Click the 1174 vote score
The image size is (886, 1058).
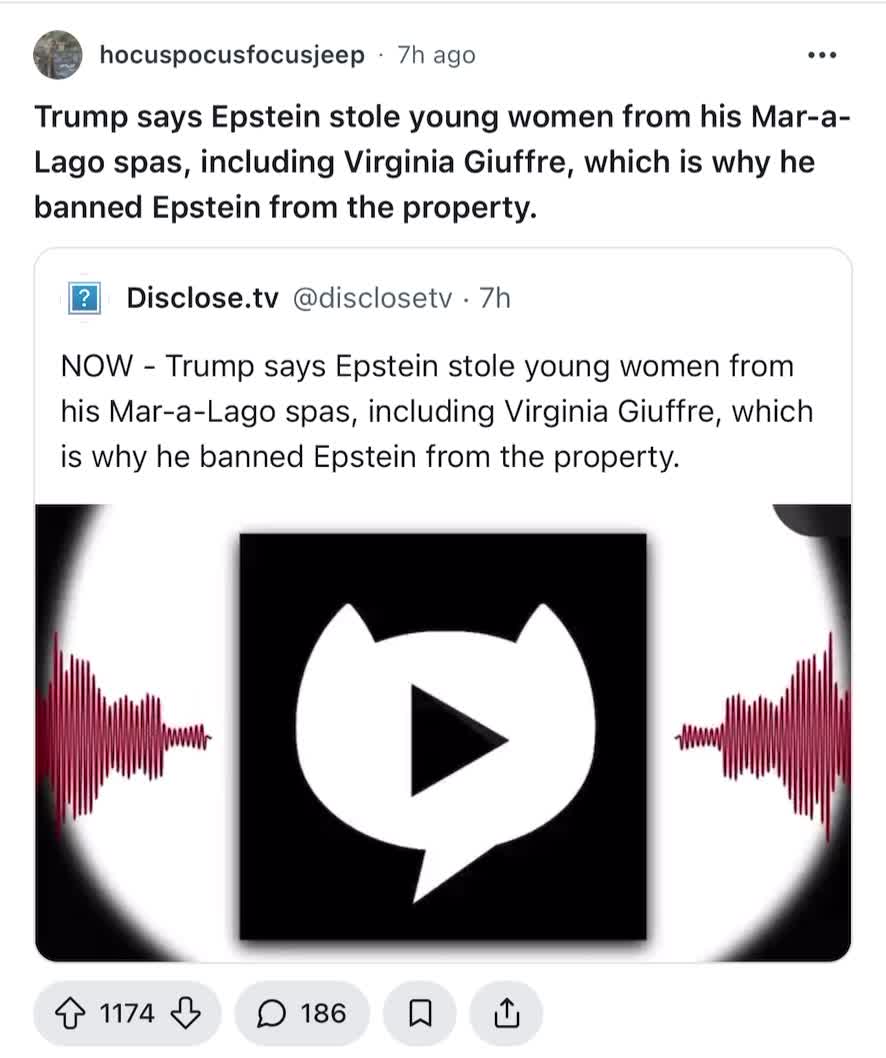(127, 1014)
